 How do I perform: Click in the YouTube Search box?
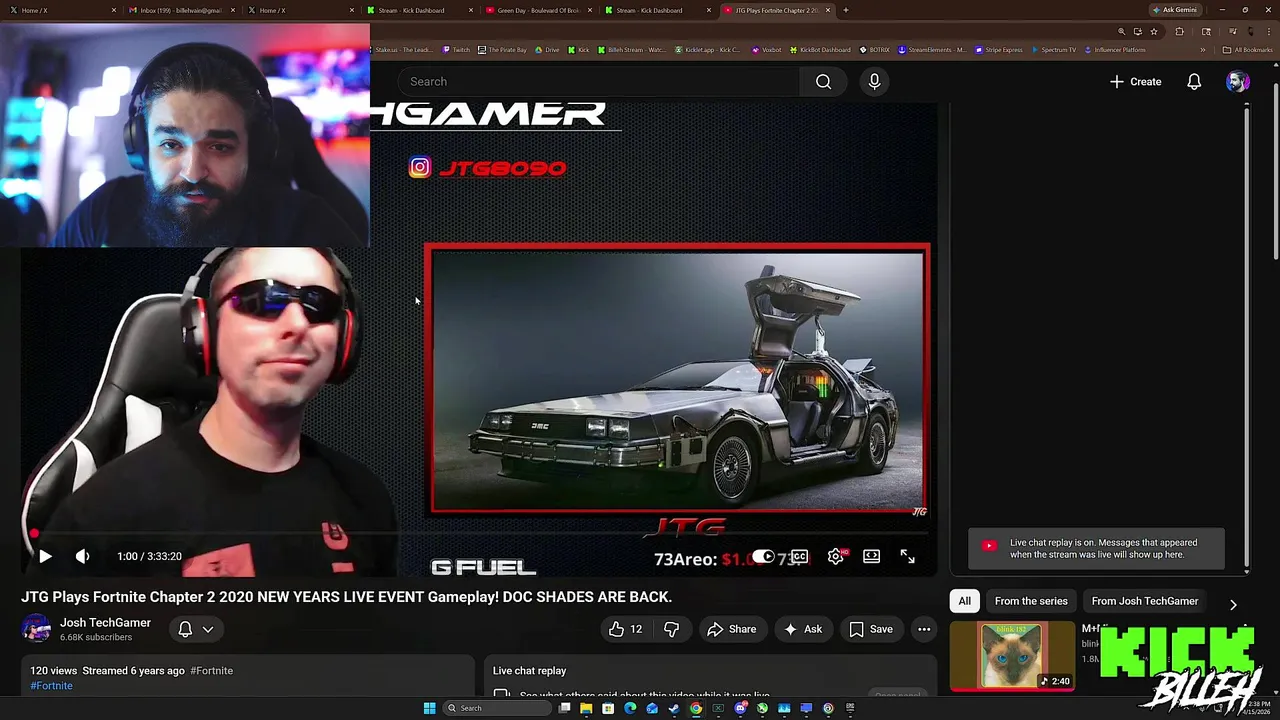point(598,82)
